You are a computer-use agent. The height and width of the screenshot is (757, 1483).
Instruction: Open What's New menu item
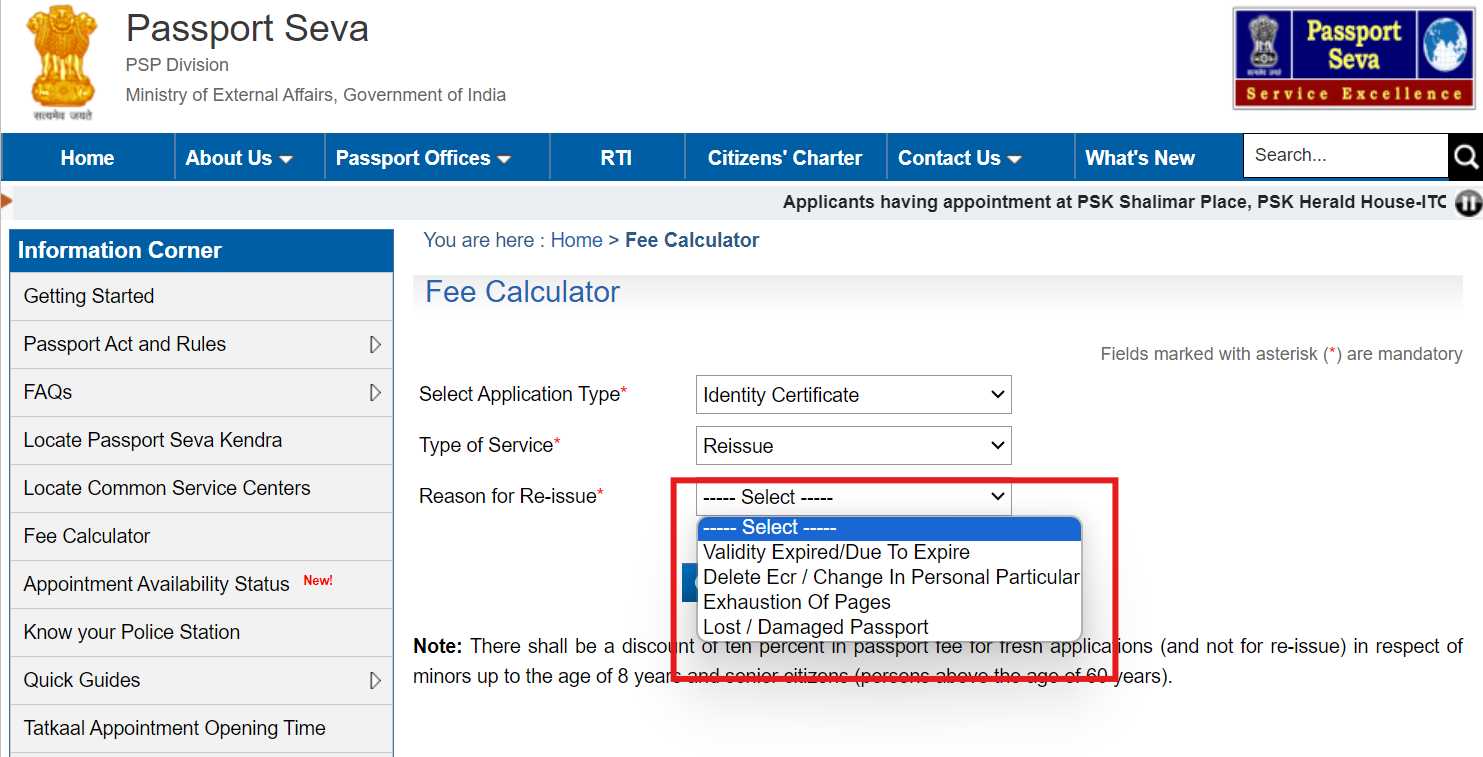1140,158
